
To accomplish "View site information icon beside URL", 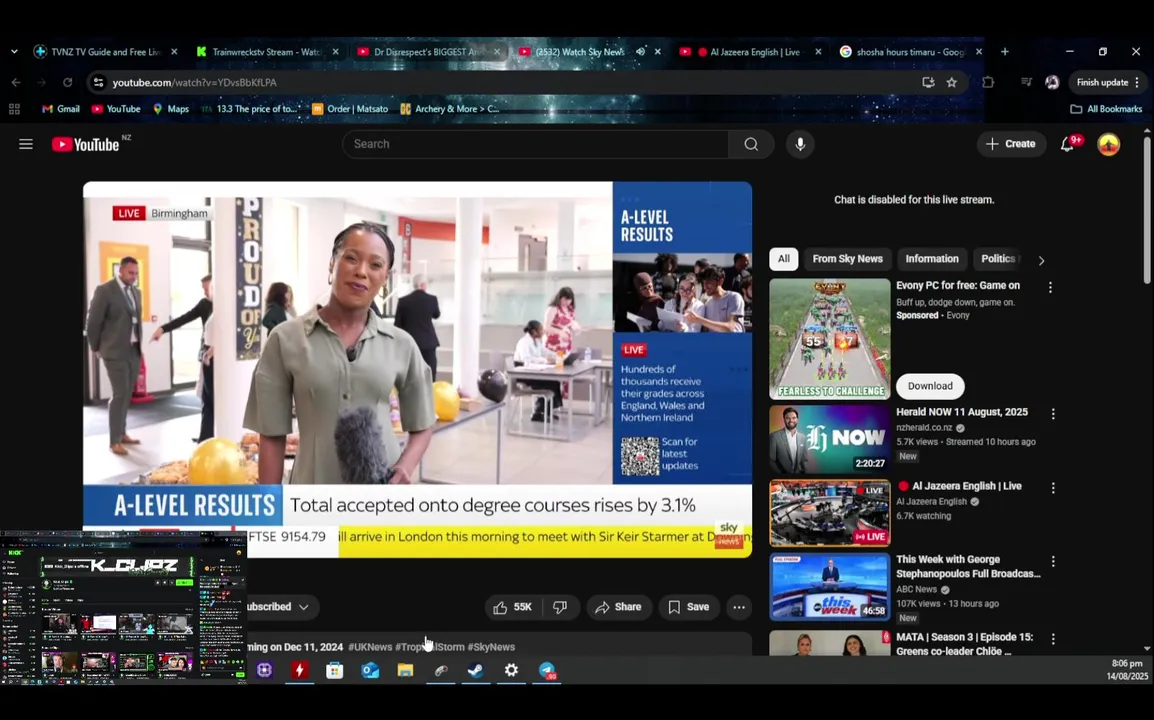I will pos(98,82).
